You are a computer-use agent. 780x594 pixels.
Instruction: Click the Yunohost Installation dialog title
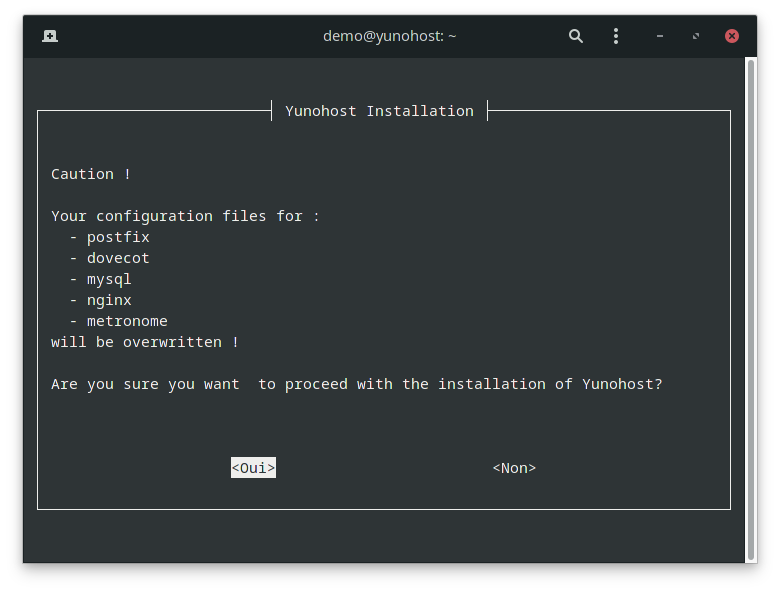tap(379, 110)
